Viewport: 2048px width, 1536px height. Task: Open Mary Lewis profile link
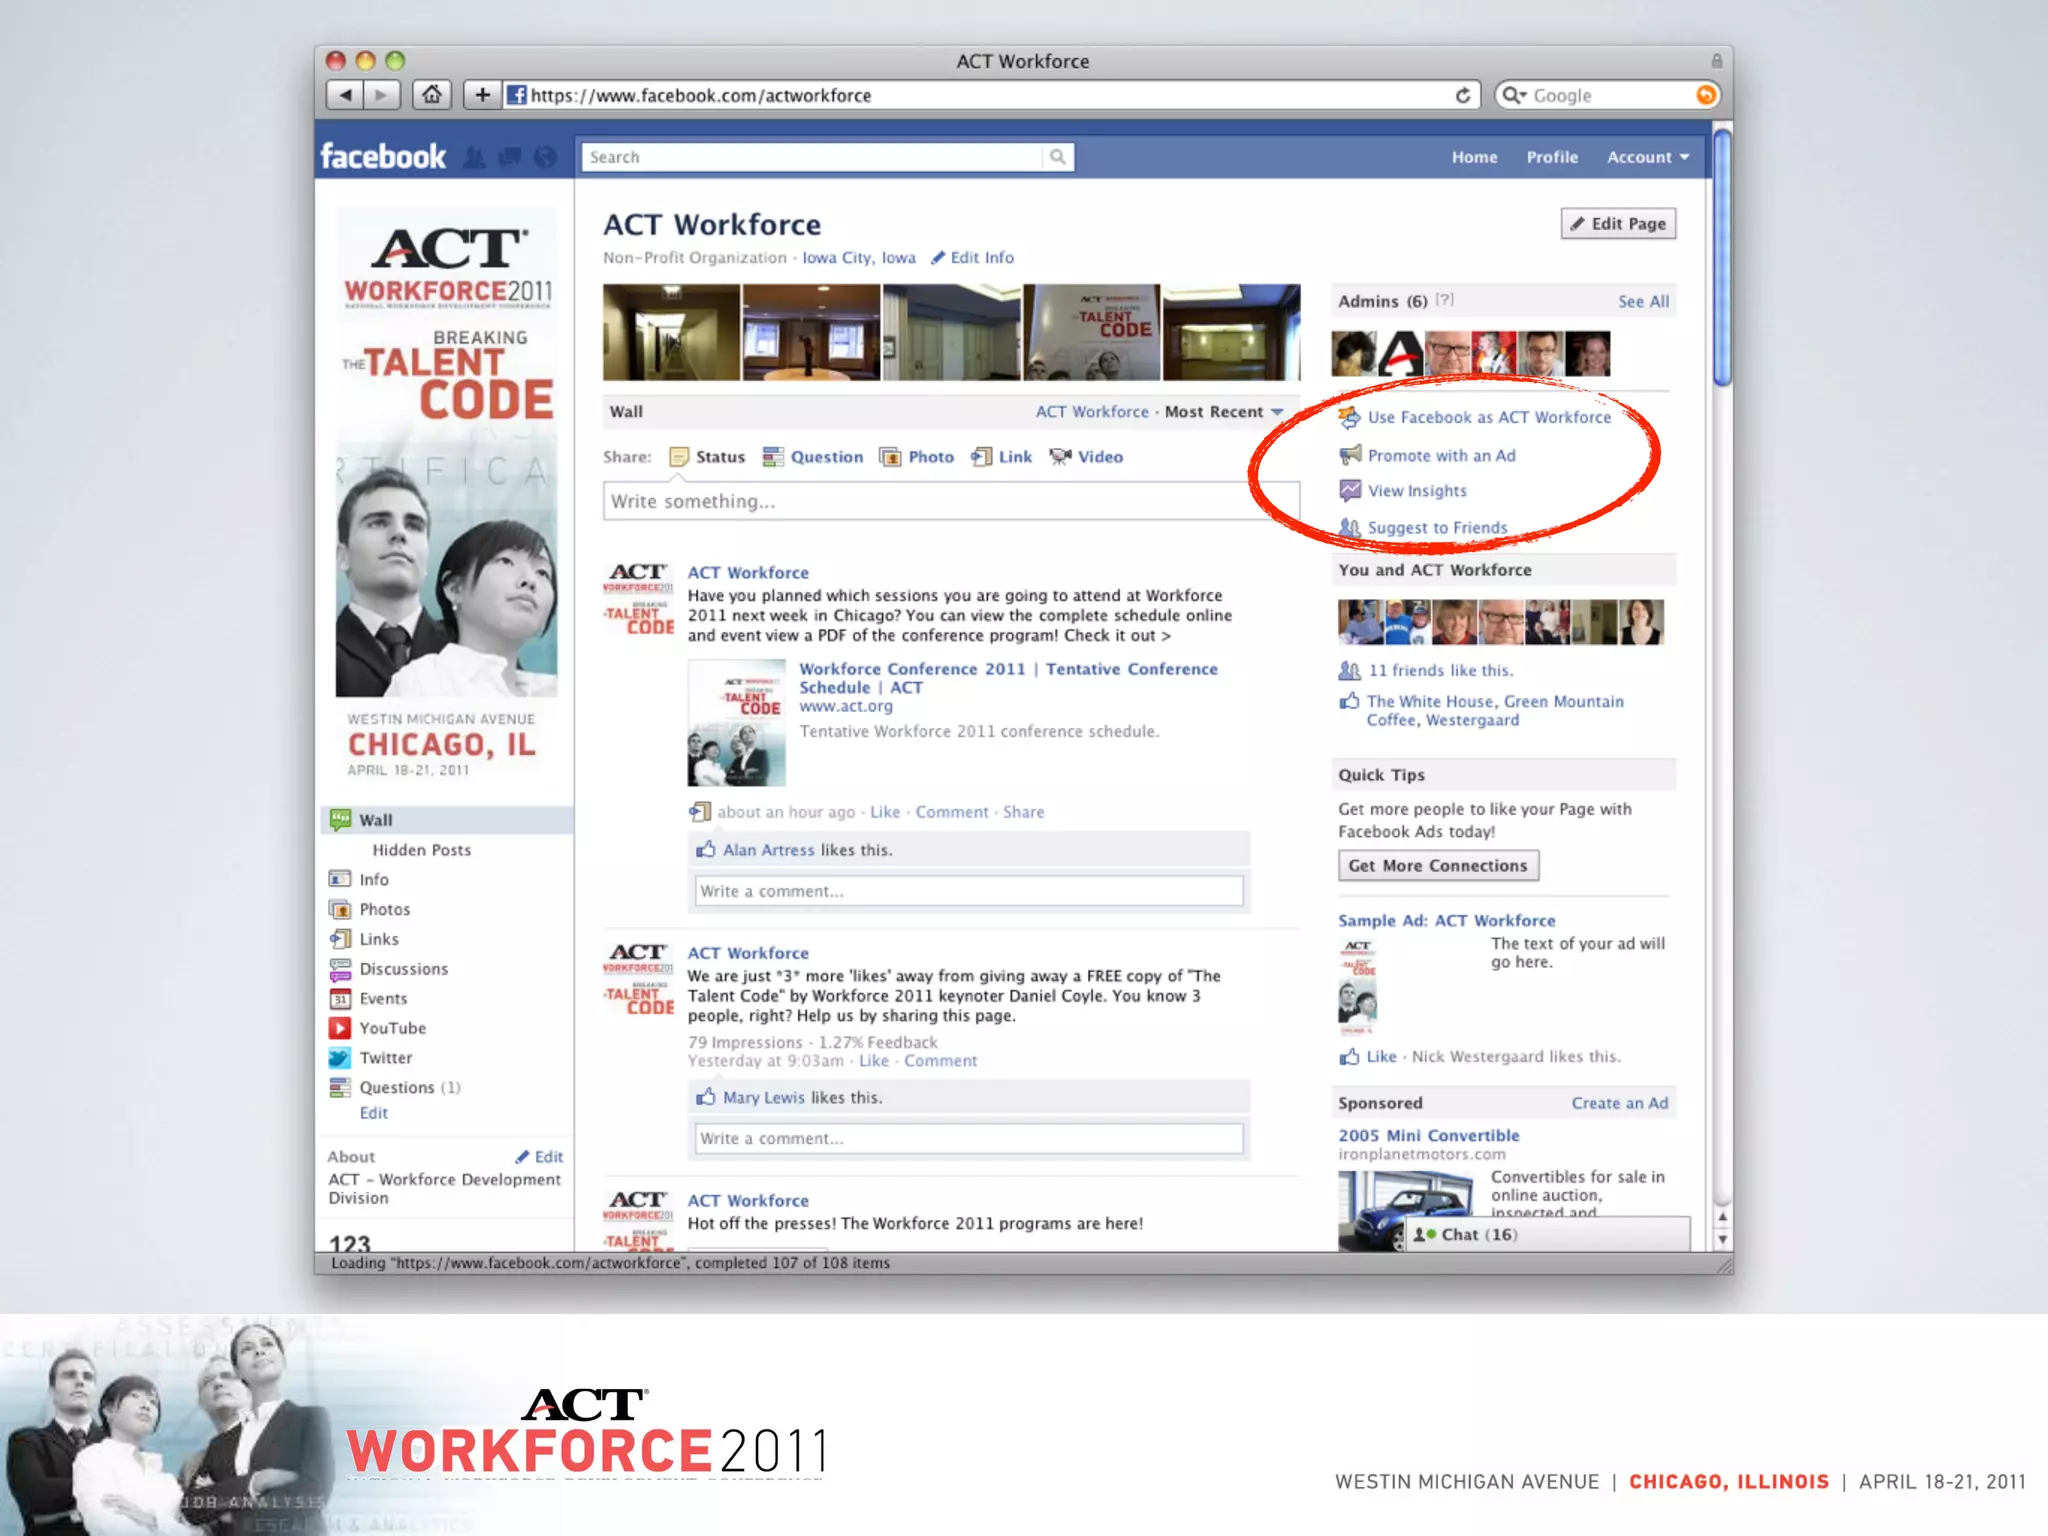[763, 1098]
